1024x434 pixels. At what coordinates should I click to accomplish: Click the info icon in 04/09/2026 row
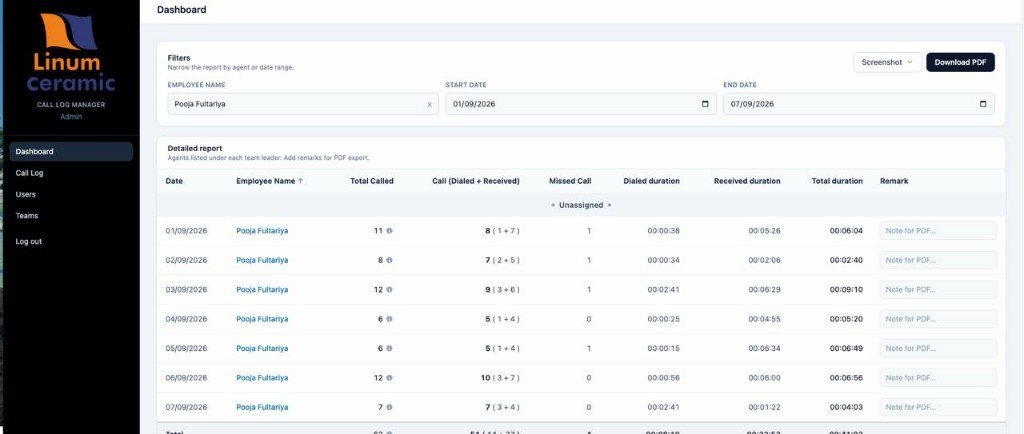pos(389,319)
